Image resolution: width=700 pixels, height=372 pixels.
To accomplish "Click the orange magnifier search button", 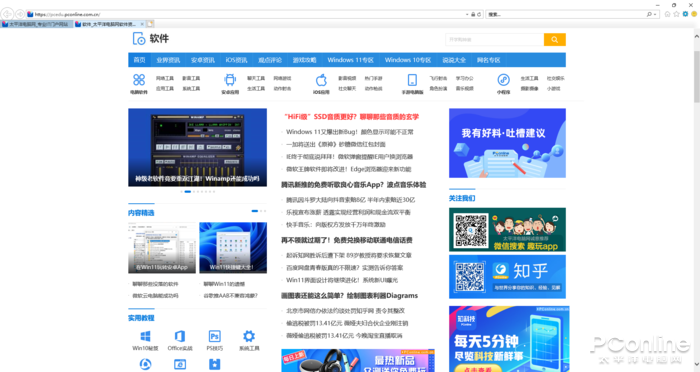I will pyautogui.click(x=554, y=39).
